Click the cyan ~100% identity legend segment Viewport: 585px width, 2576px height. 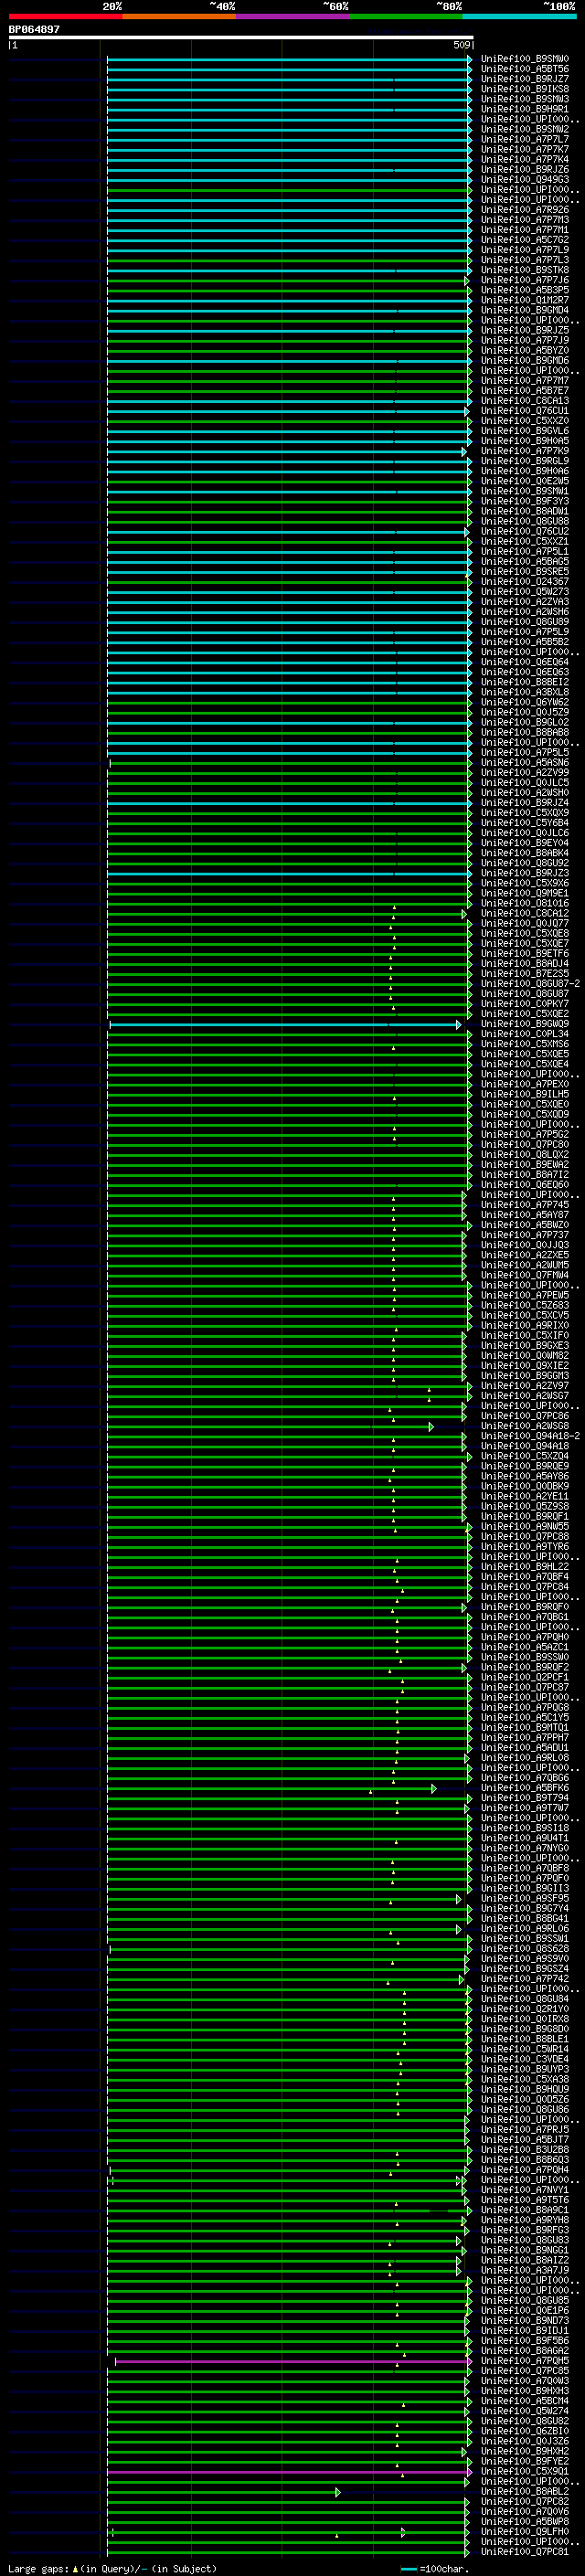(x=520, y=16)
